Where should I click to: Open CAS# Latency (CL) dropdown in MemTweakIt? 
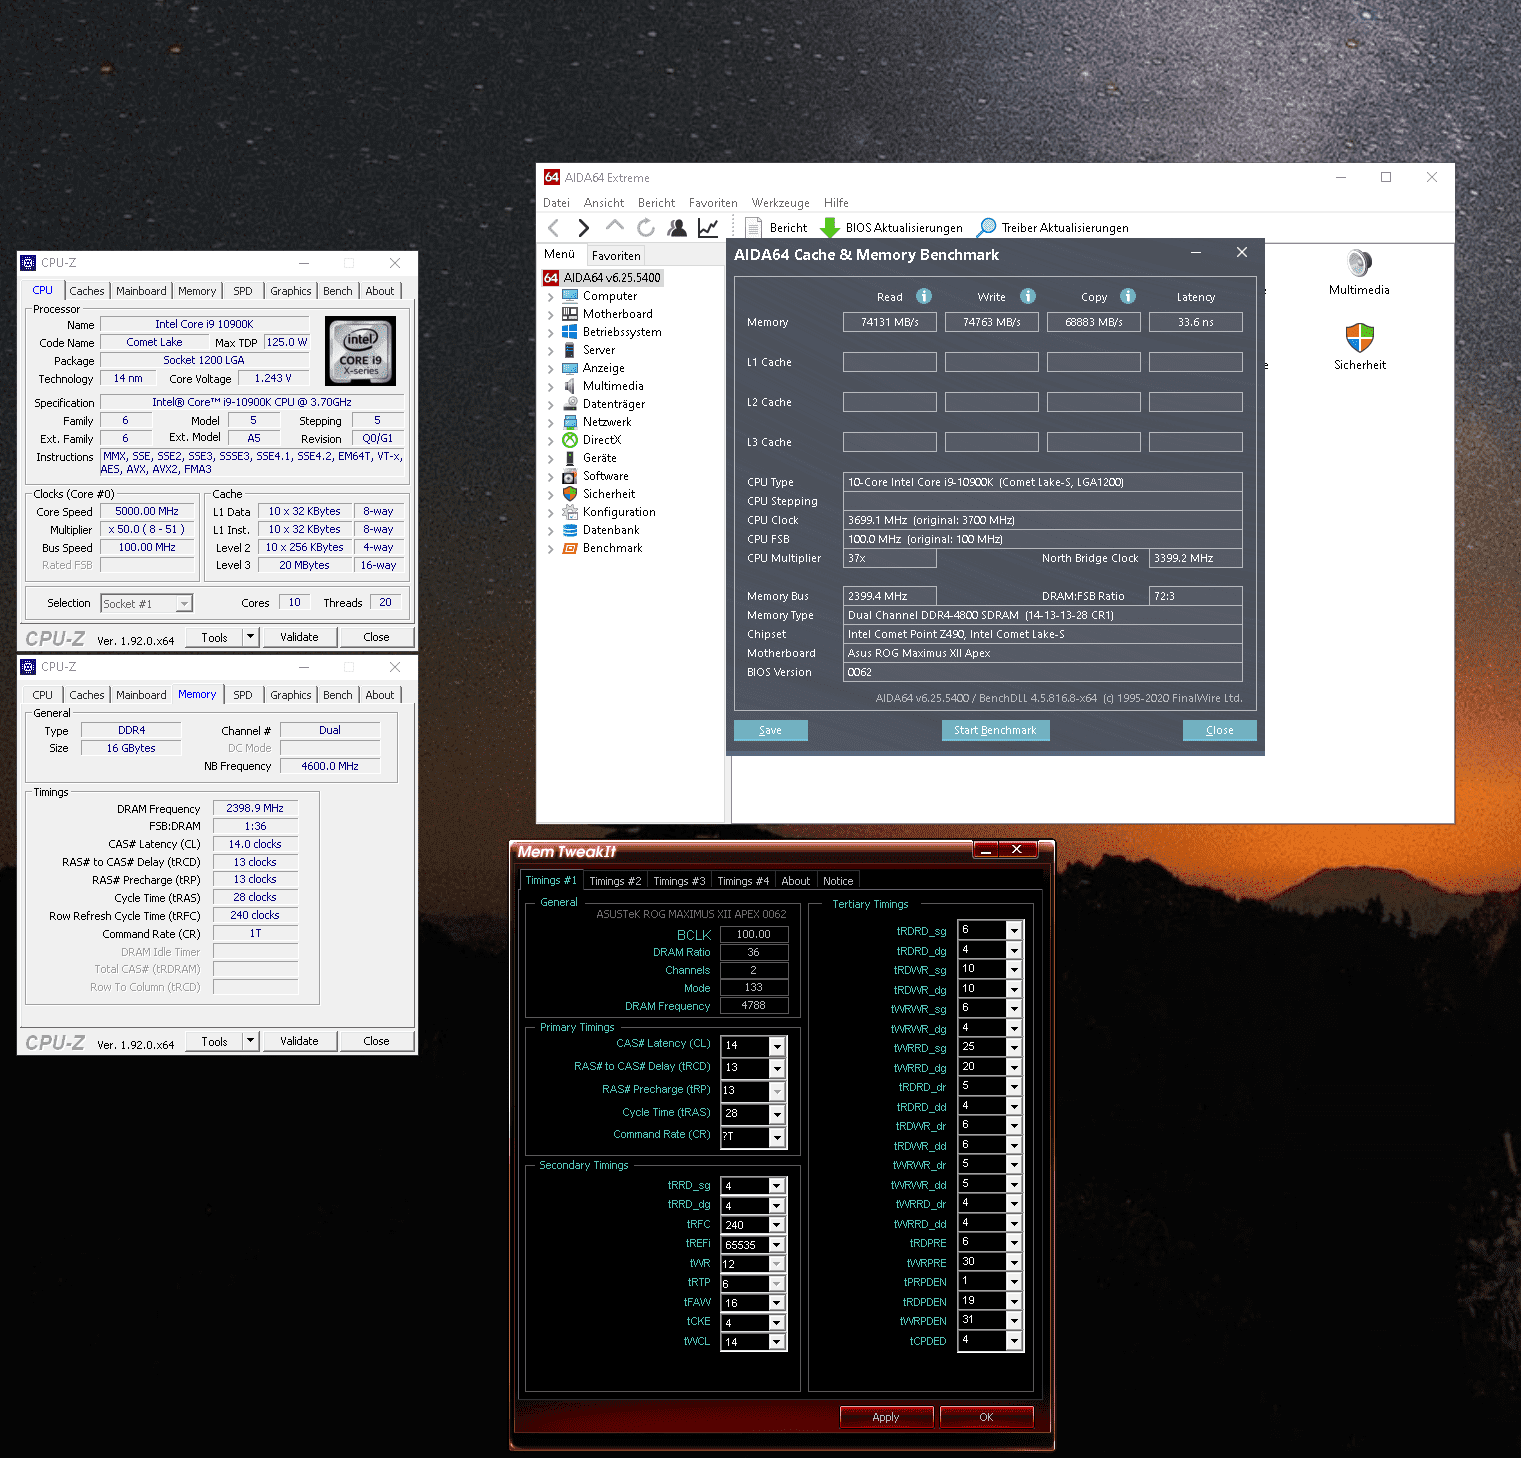point(777,1046)
